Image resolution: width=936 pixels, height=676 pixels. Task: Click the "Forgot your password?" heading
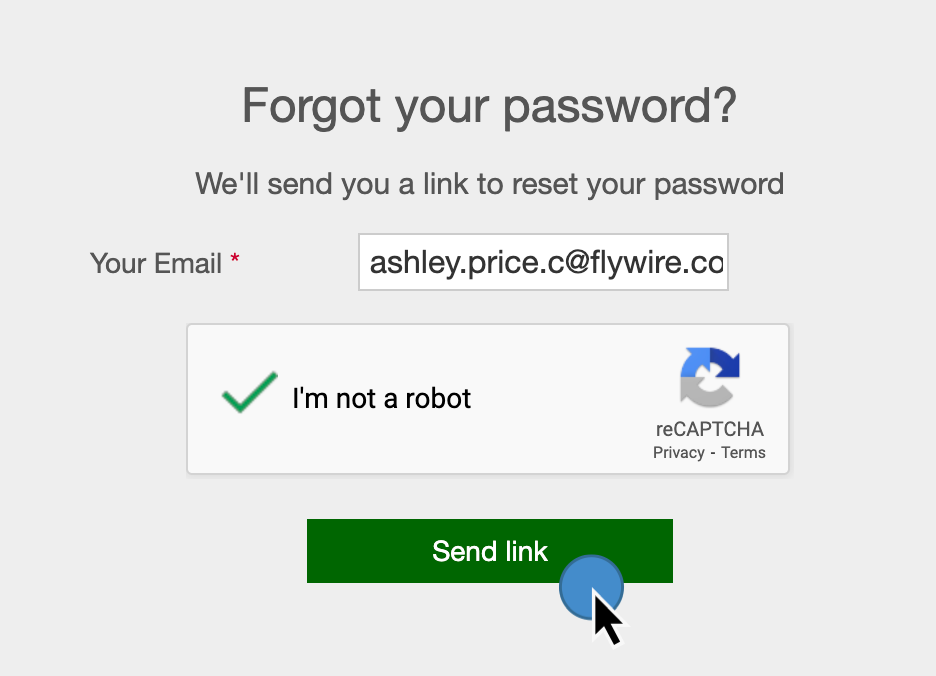[x=489, y=106]
